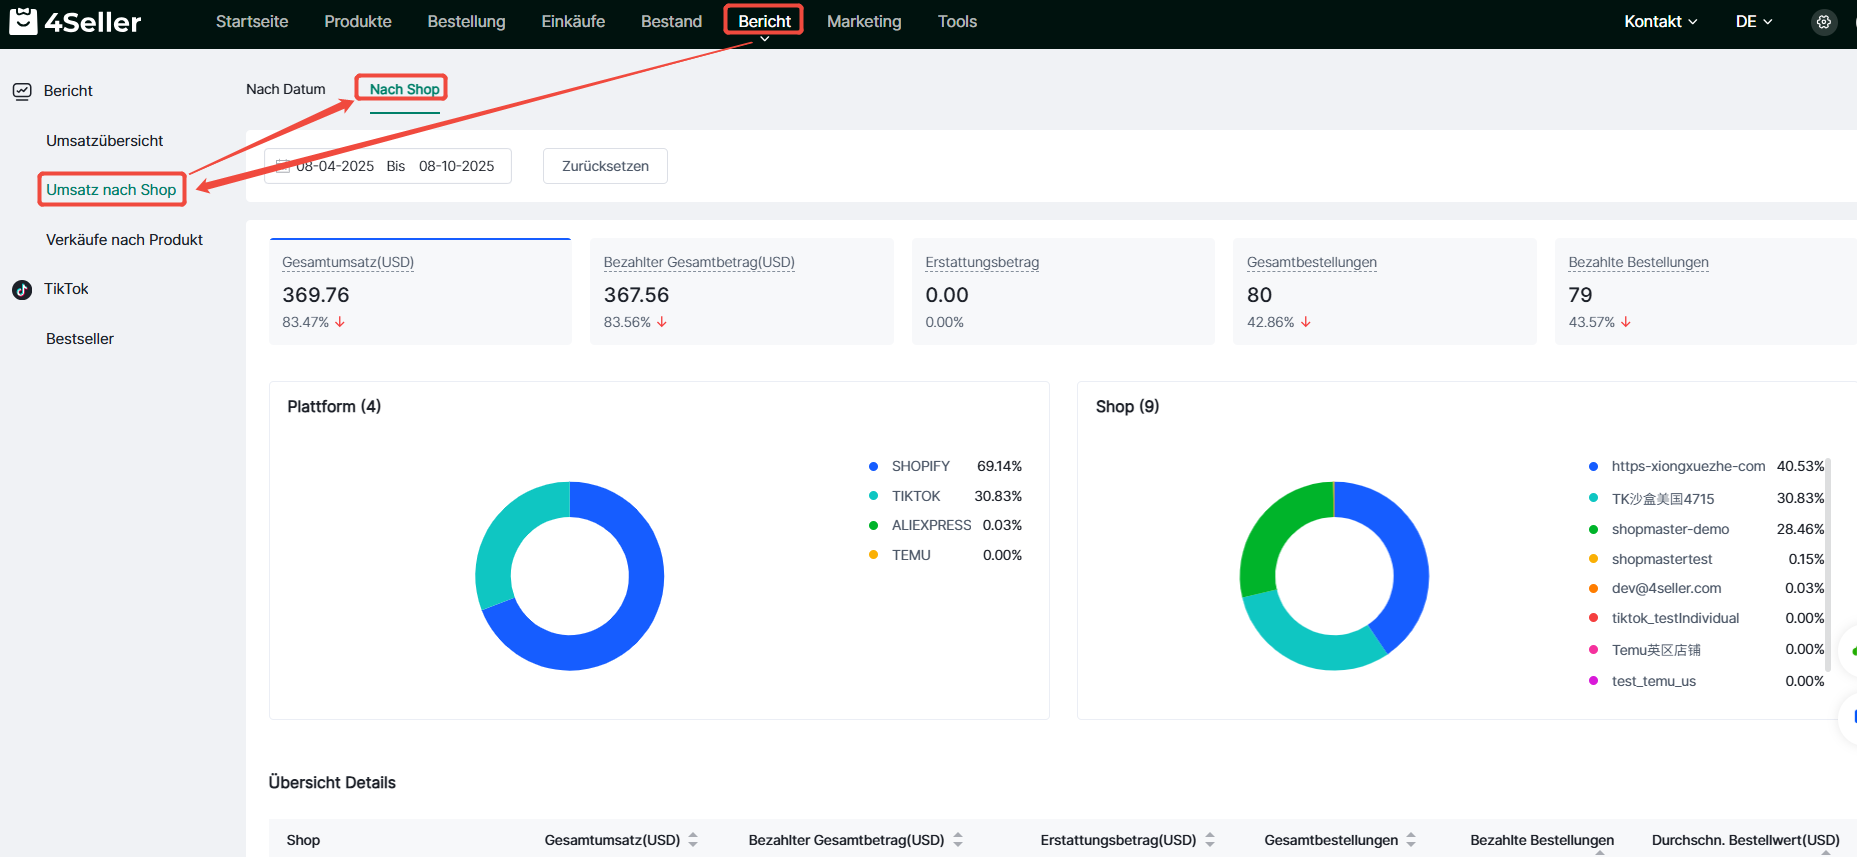1857x857 pixels.
Task: Open Umsatzübersicht in sidebar
Action: (x=104, y=141)
